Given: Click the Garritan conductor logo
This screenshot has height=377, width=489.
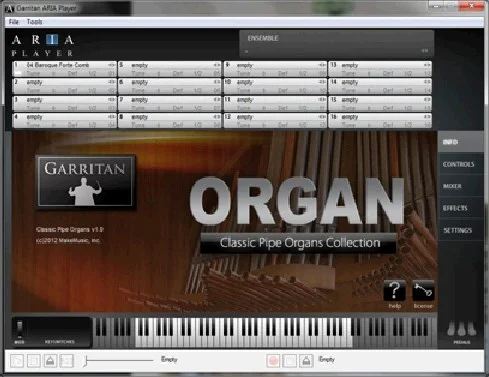Looking at the screenshot, I should point(86,182).
